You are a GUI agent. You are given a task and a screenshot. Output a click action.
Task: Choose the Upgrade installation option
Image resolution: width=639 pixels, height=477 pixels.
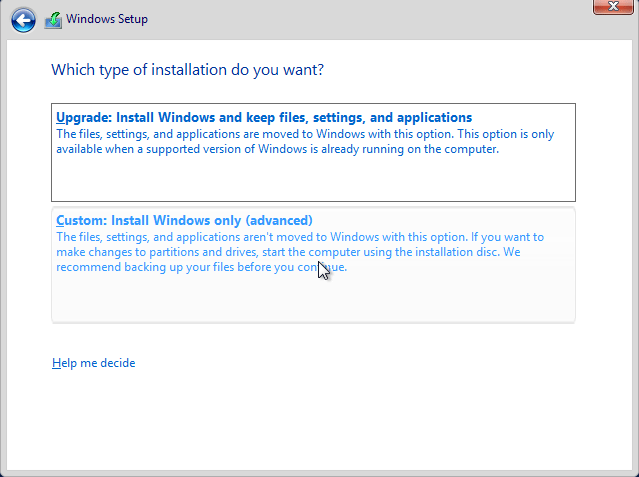point(313,152)
